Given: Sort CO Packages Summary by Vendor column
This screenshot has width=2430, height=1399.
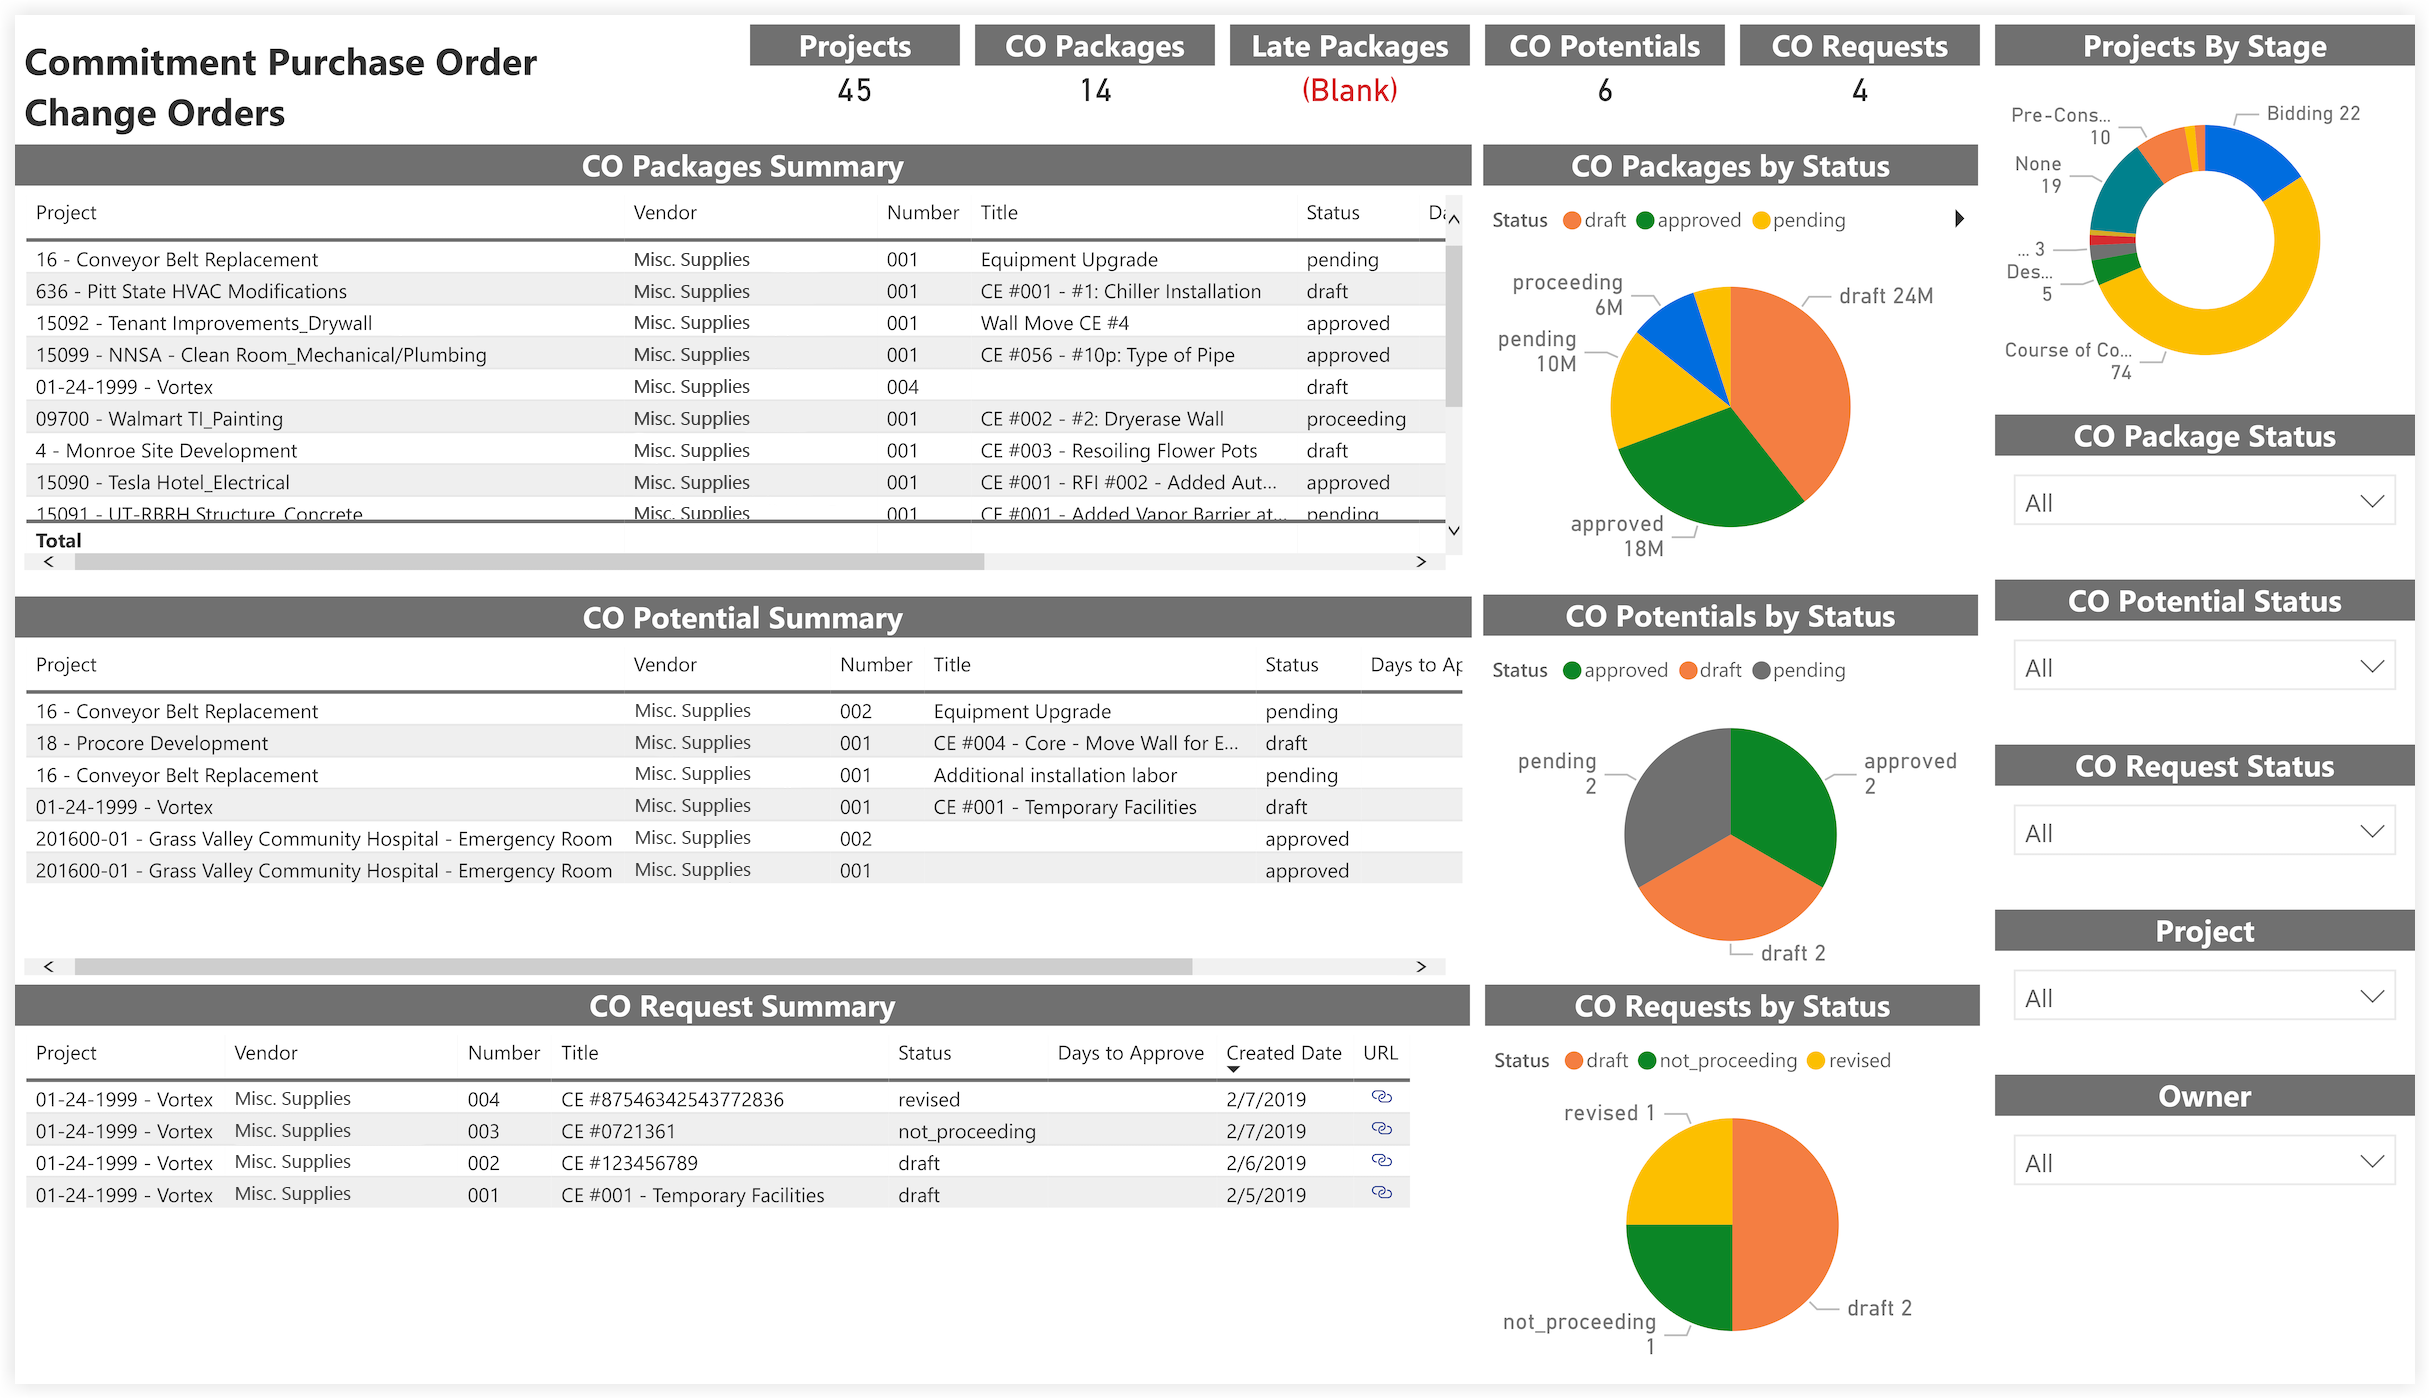Looking at the screenshot, I should [665, 212].
